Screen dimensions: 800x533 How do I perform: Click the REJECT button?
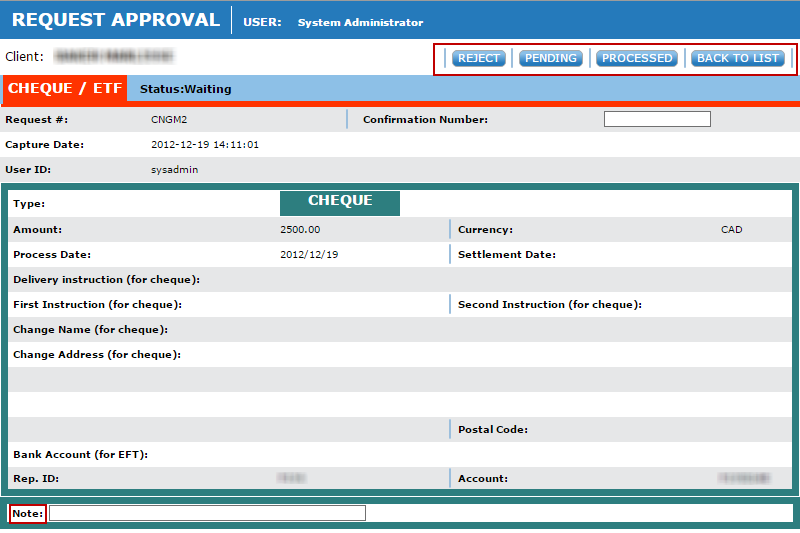click(x=479, y=58)
